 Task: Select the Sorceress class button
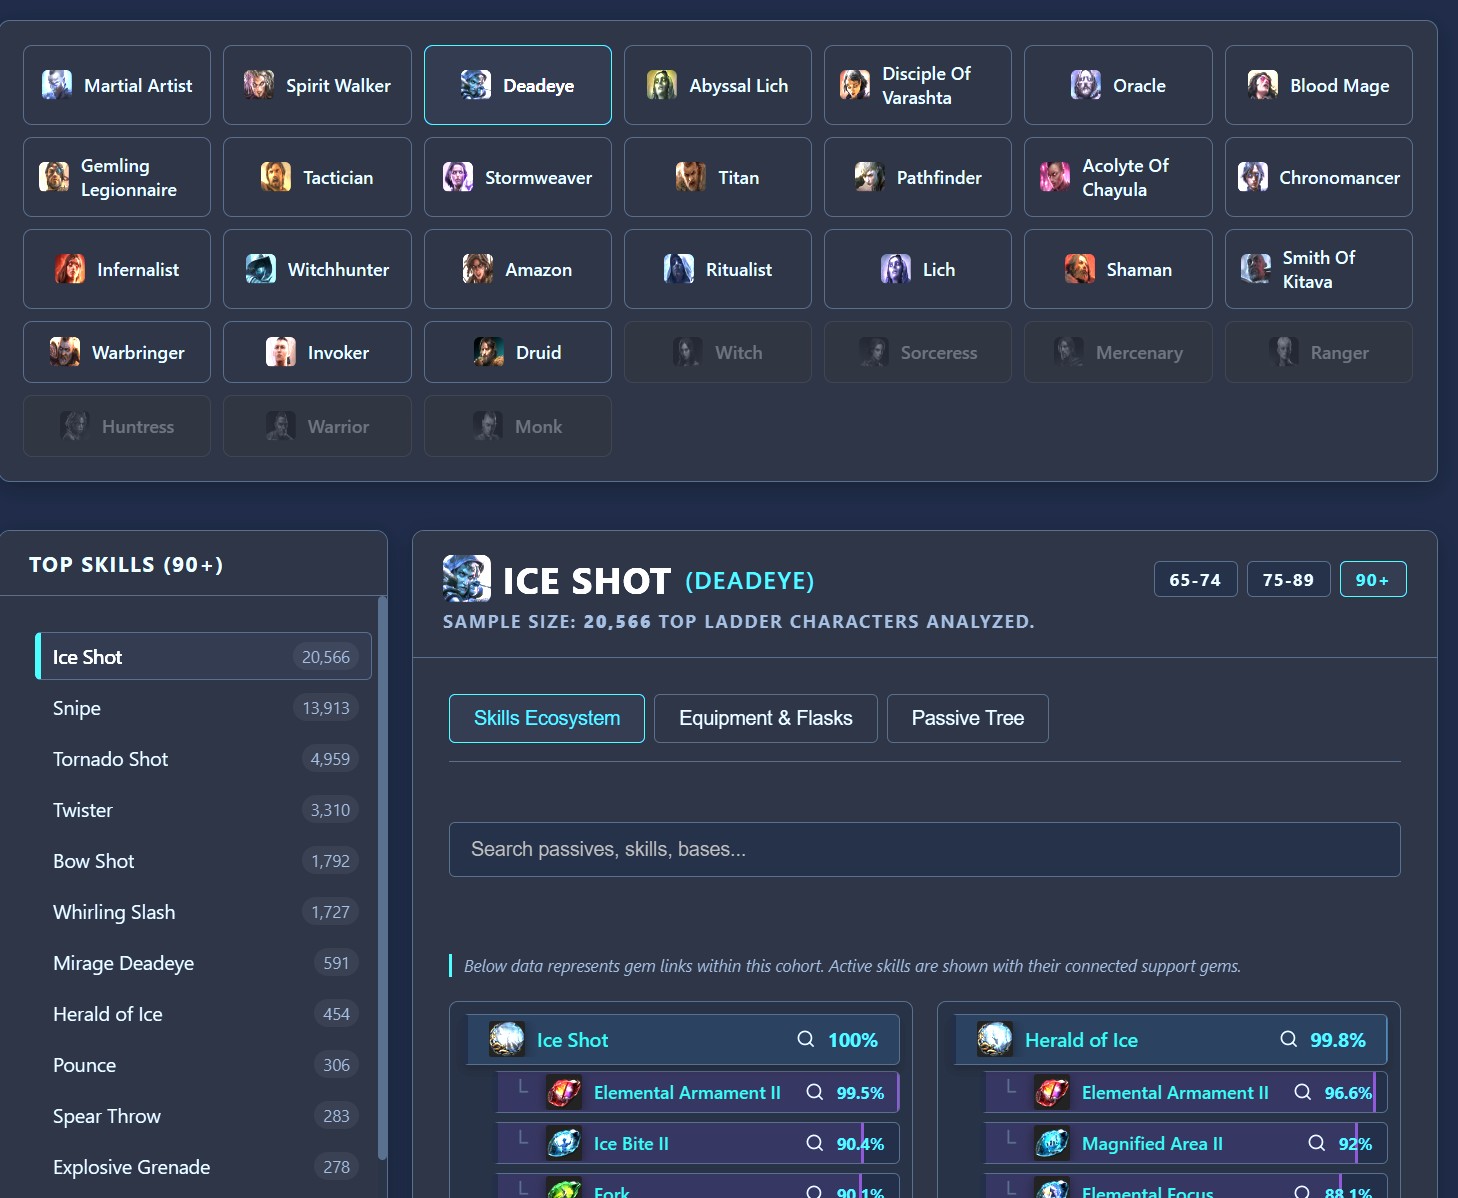coord(918,352)
